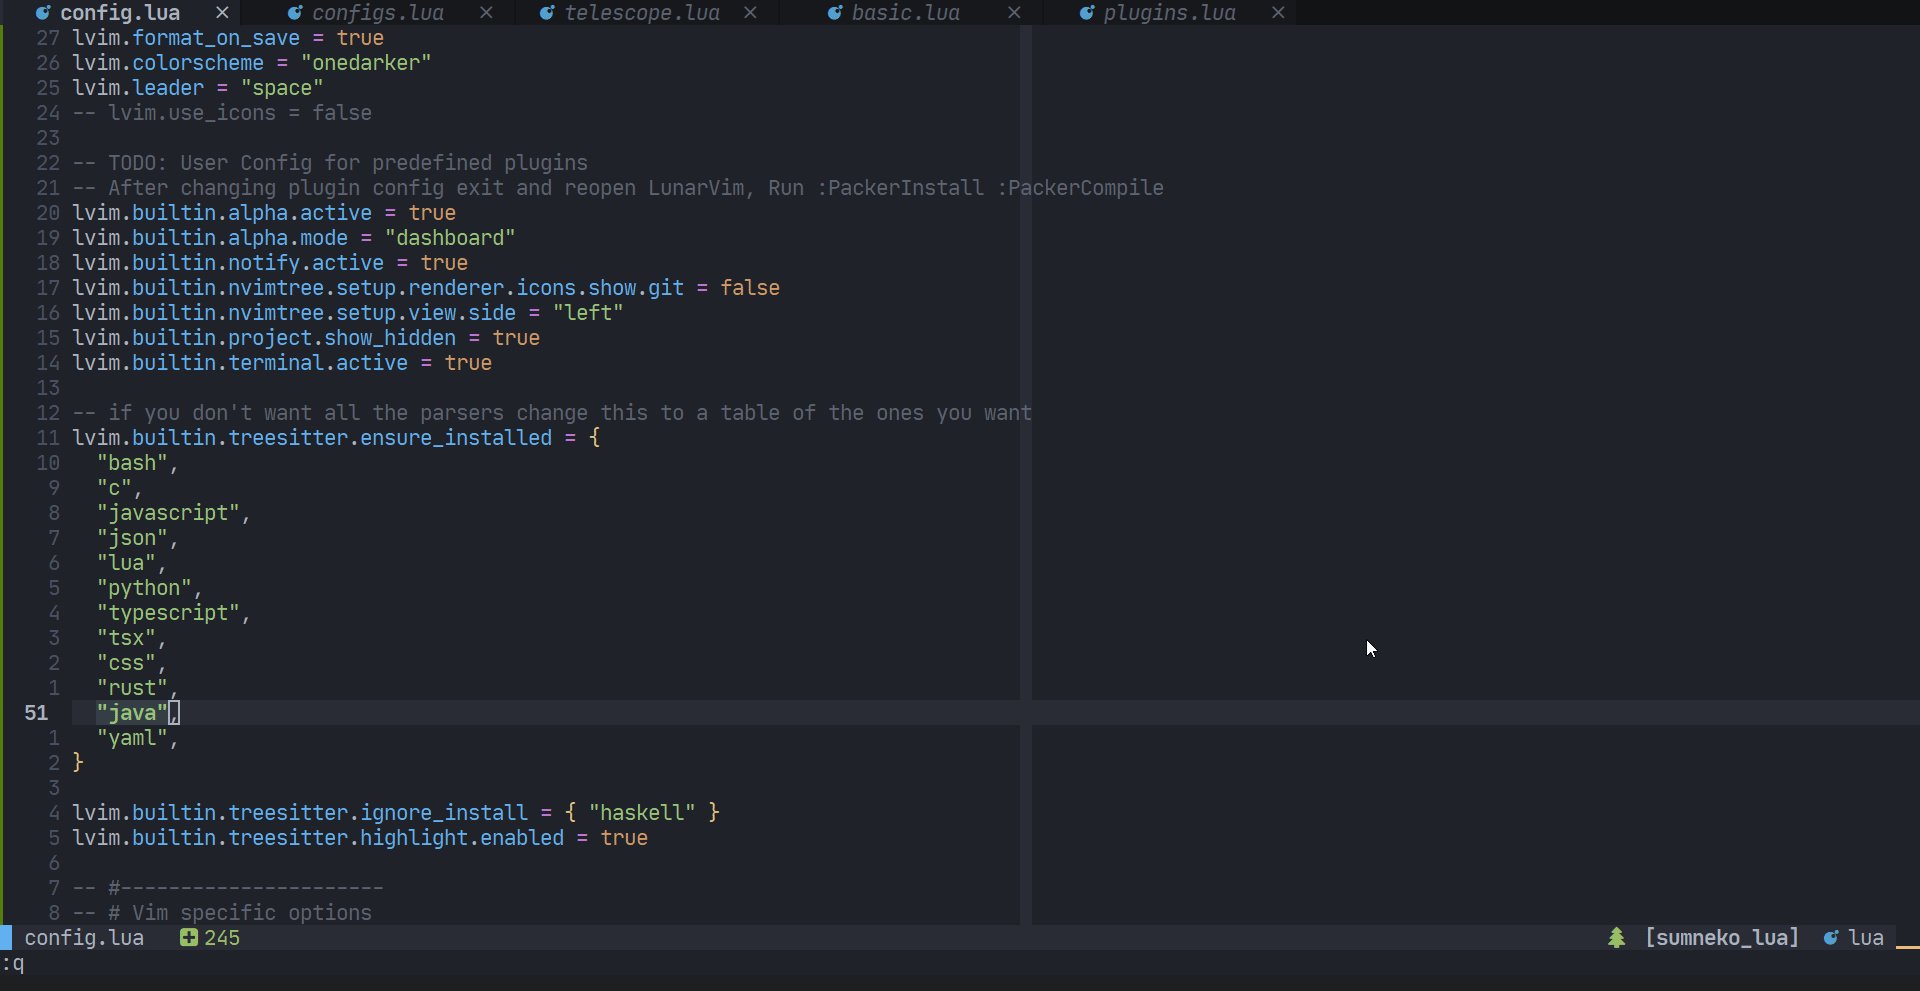Click :PackerCompile in the comment
Viewport: 1920px width, 991px height.
pos(1080,188)
